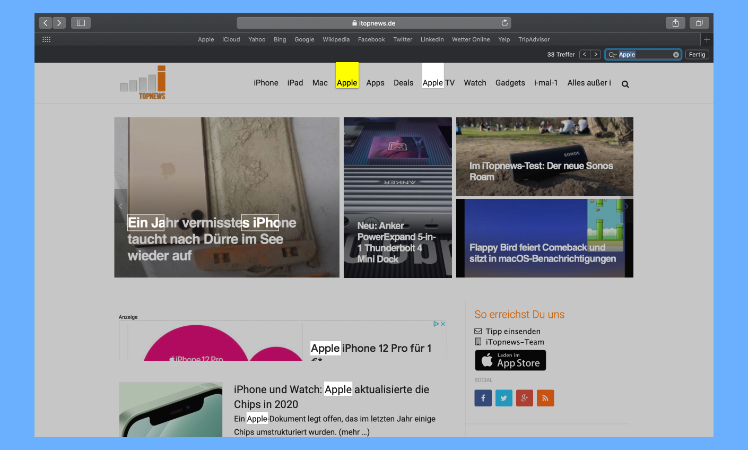Open the iPhone navigation menu item
This screenshot has width=748, height=450.
click(x=266, y=83)
